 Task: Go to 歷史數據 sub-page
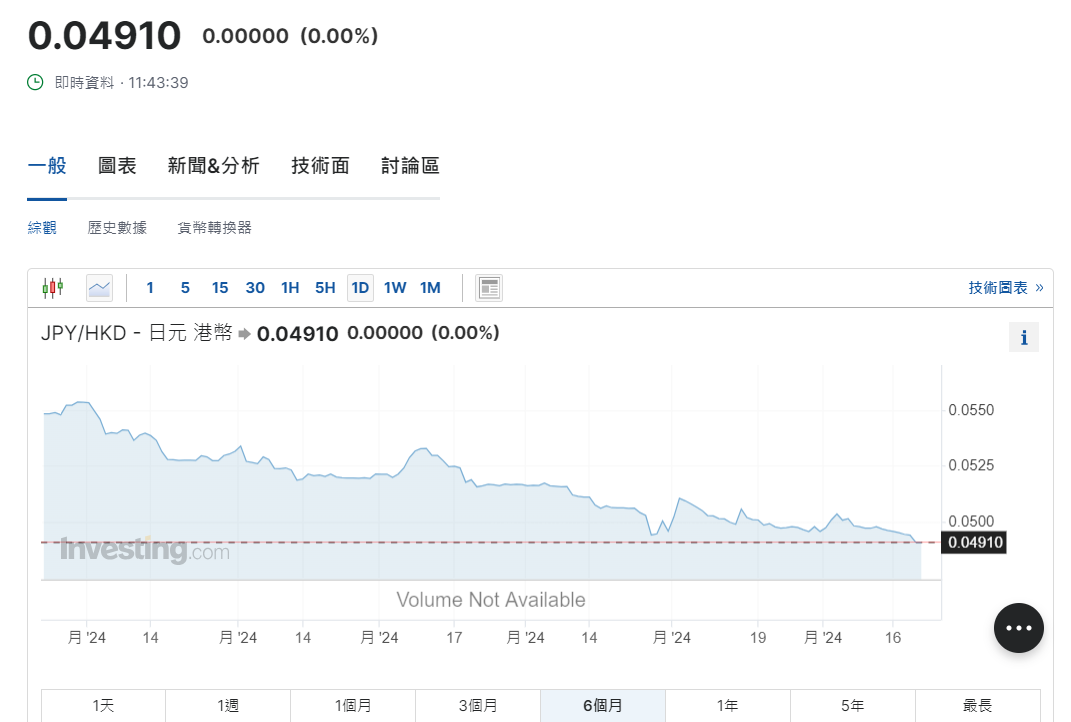pos(117,228)
